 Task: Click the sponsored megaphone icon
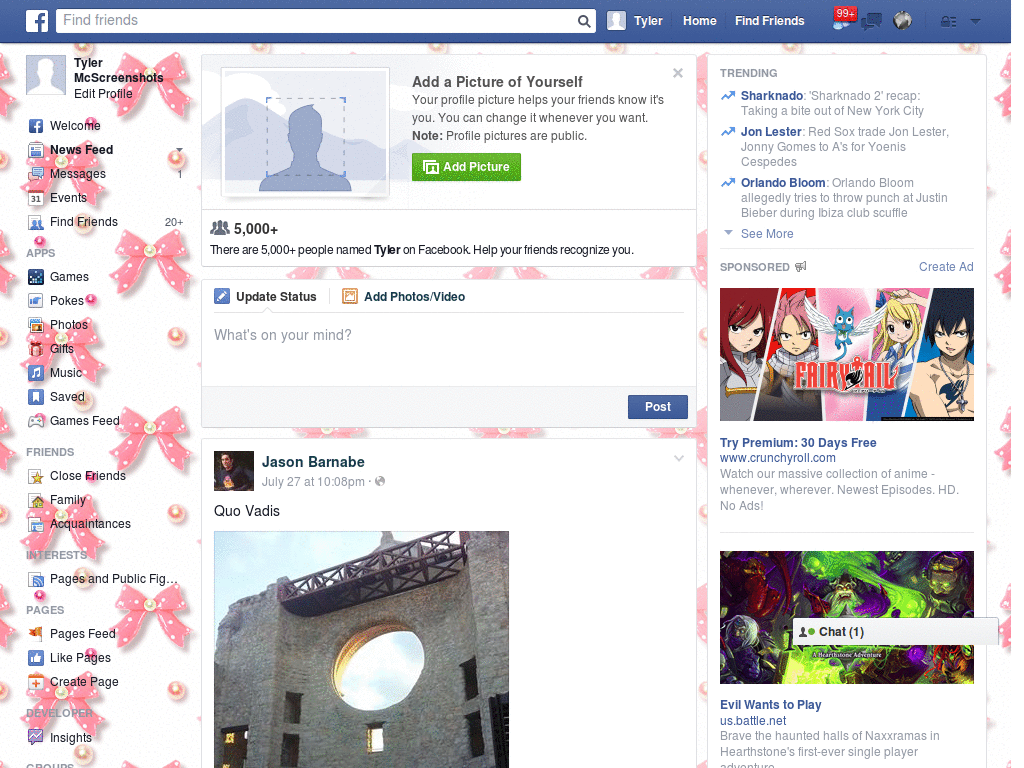click(x=801, y=266)
